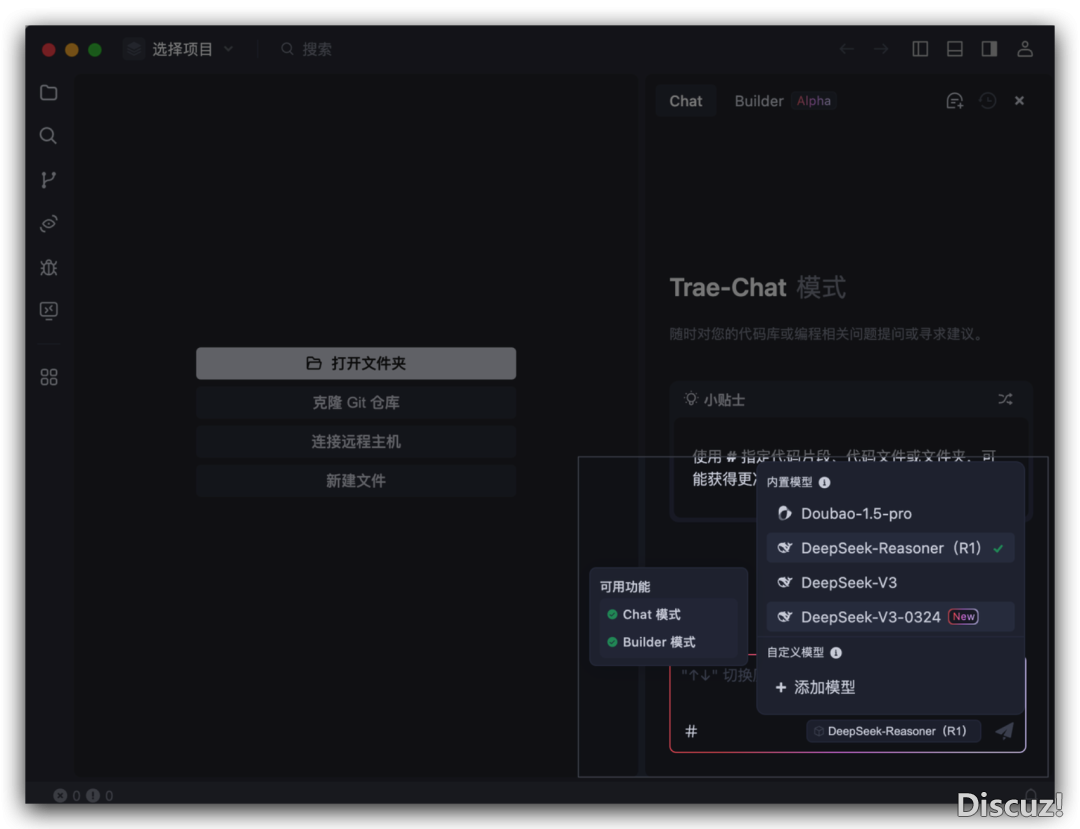Open chat history clock icon
Screen dimensions: 1080x829
(x=988, y=101)
